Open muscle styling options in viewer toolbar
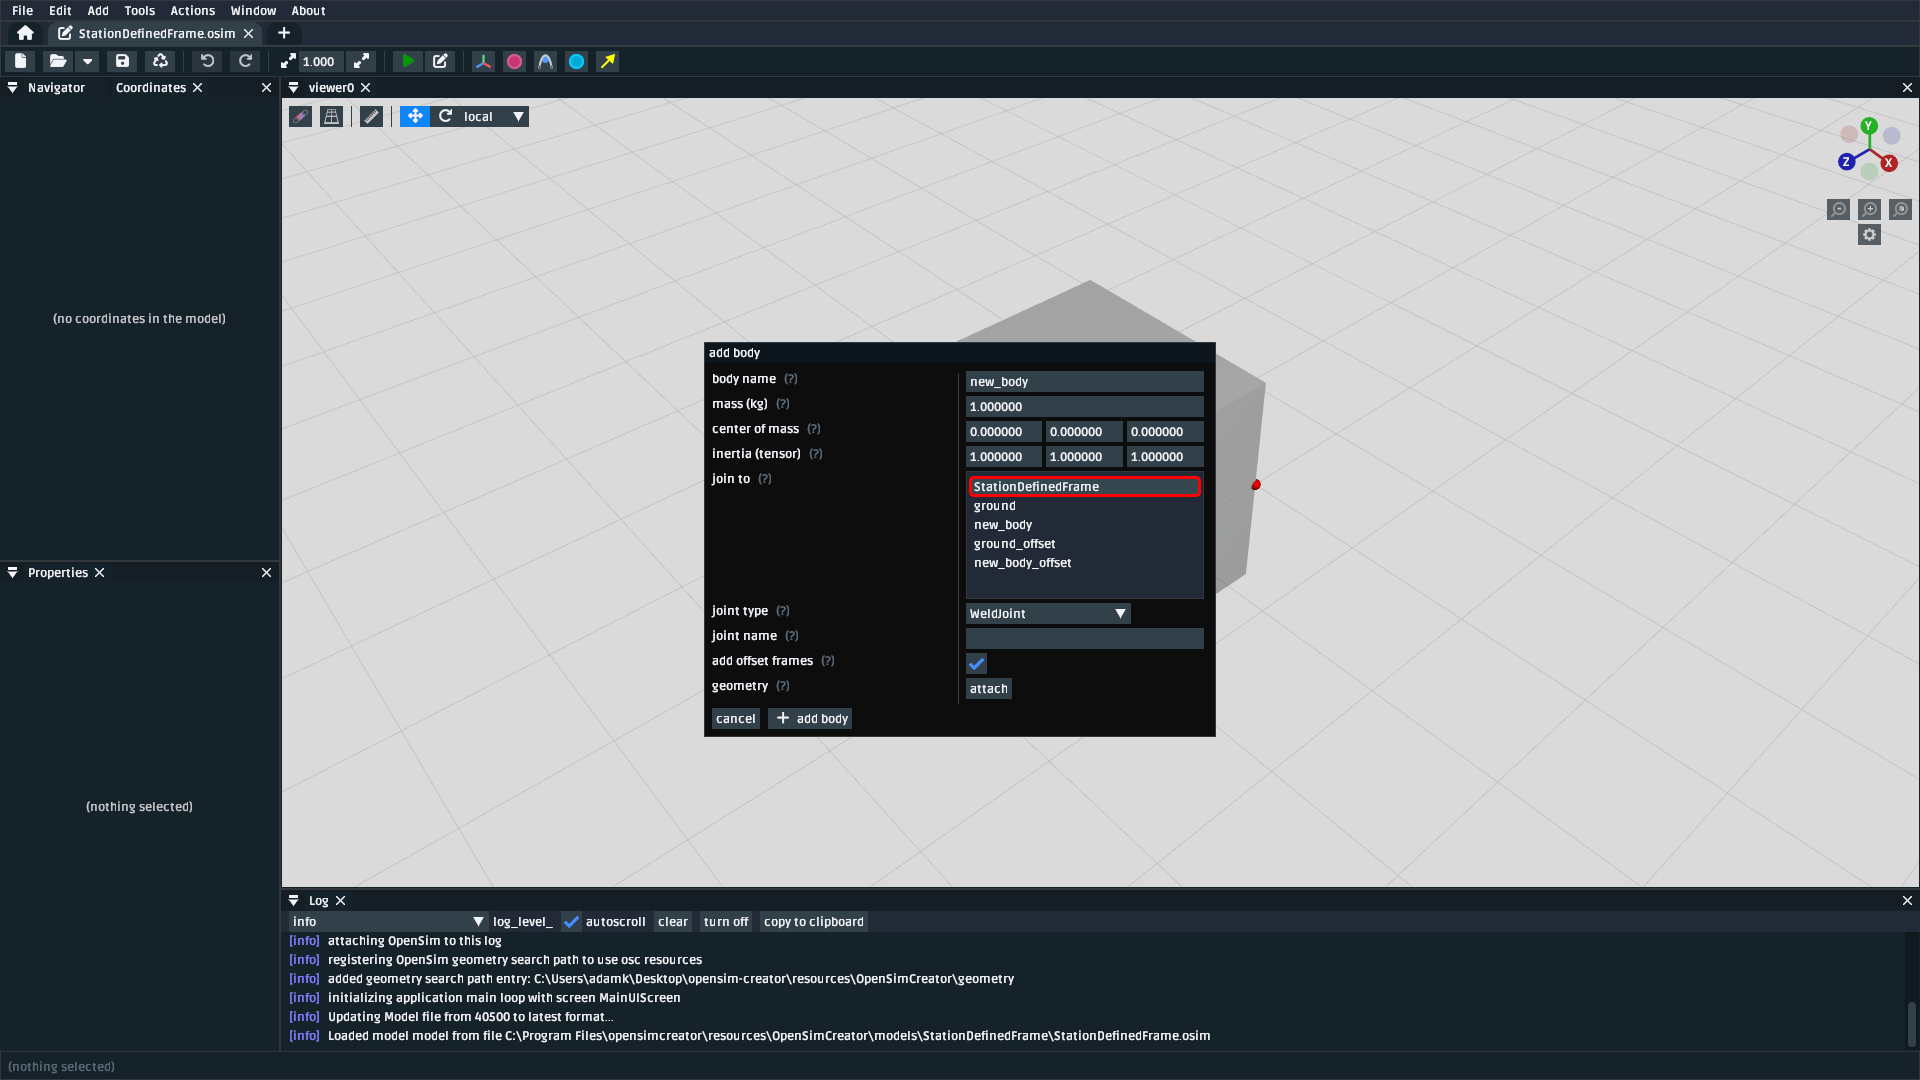 pyautogui.click(x=300, y=116)
